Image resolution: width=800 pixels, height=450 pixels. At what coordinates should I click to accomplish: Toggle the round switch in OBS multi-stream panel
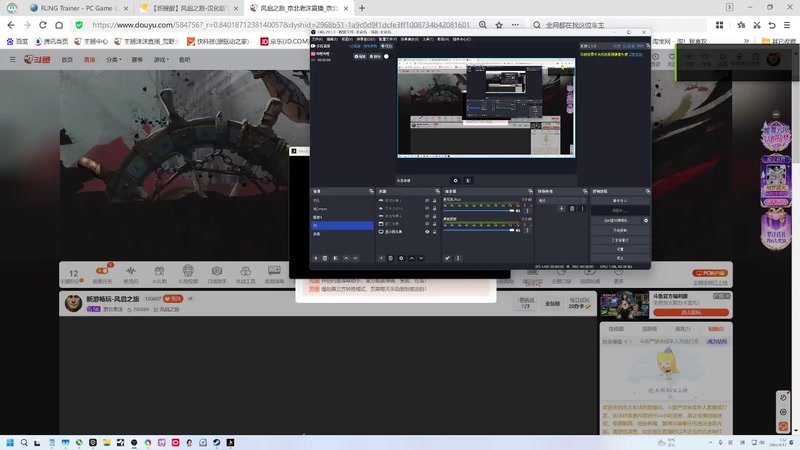(386, 56)
